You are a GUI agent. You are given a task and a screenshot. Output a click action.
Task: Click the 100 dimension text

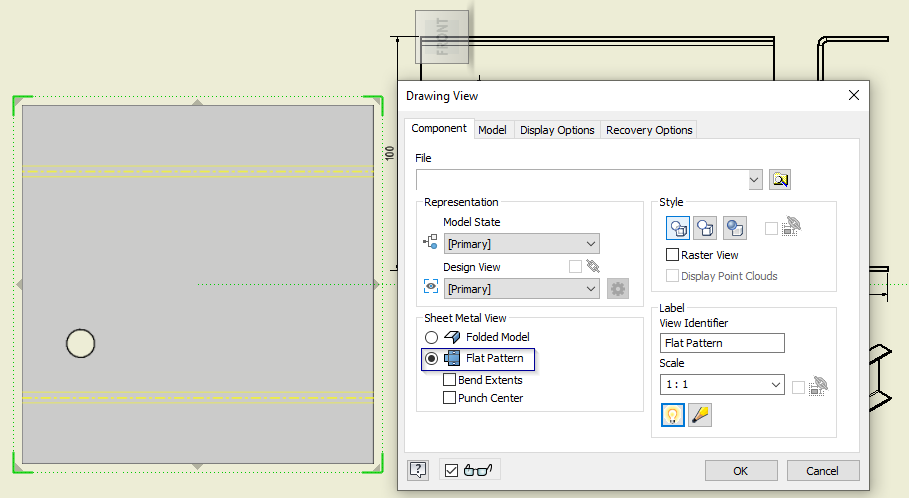pos(389,153)
